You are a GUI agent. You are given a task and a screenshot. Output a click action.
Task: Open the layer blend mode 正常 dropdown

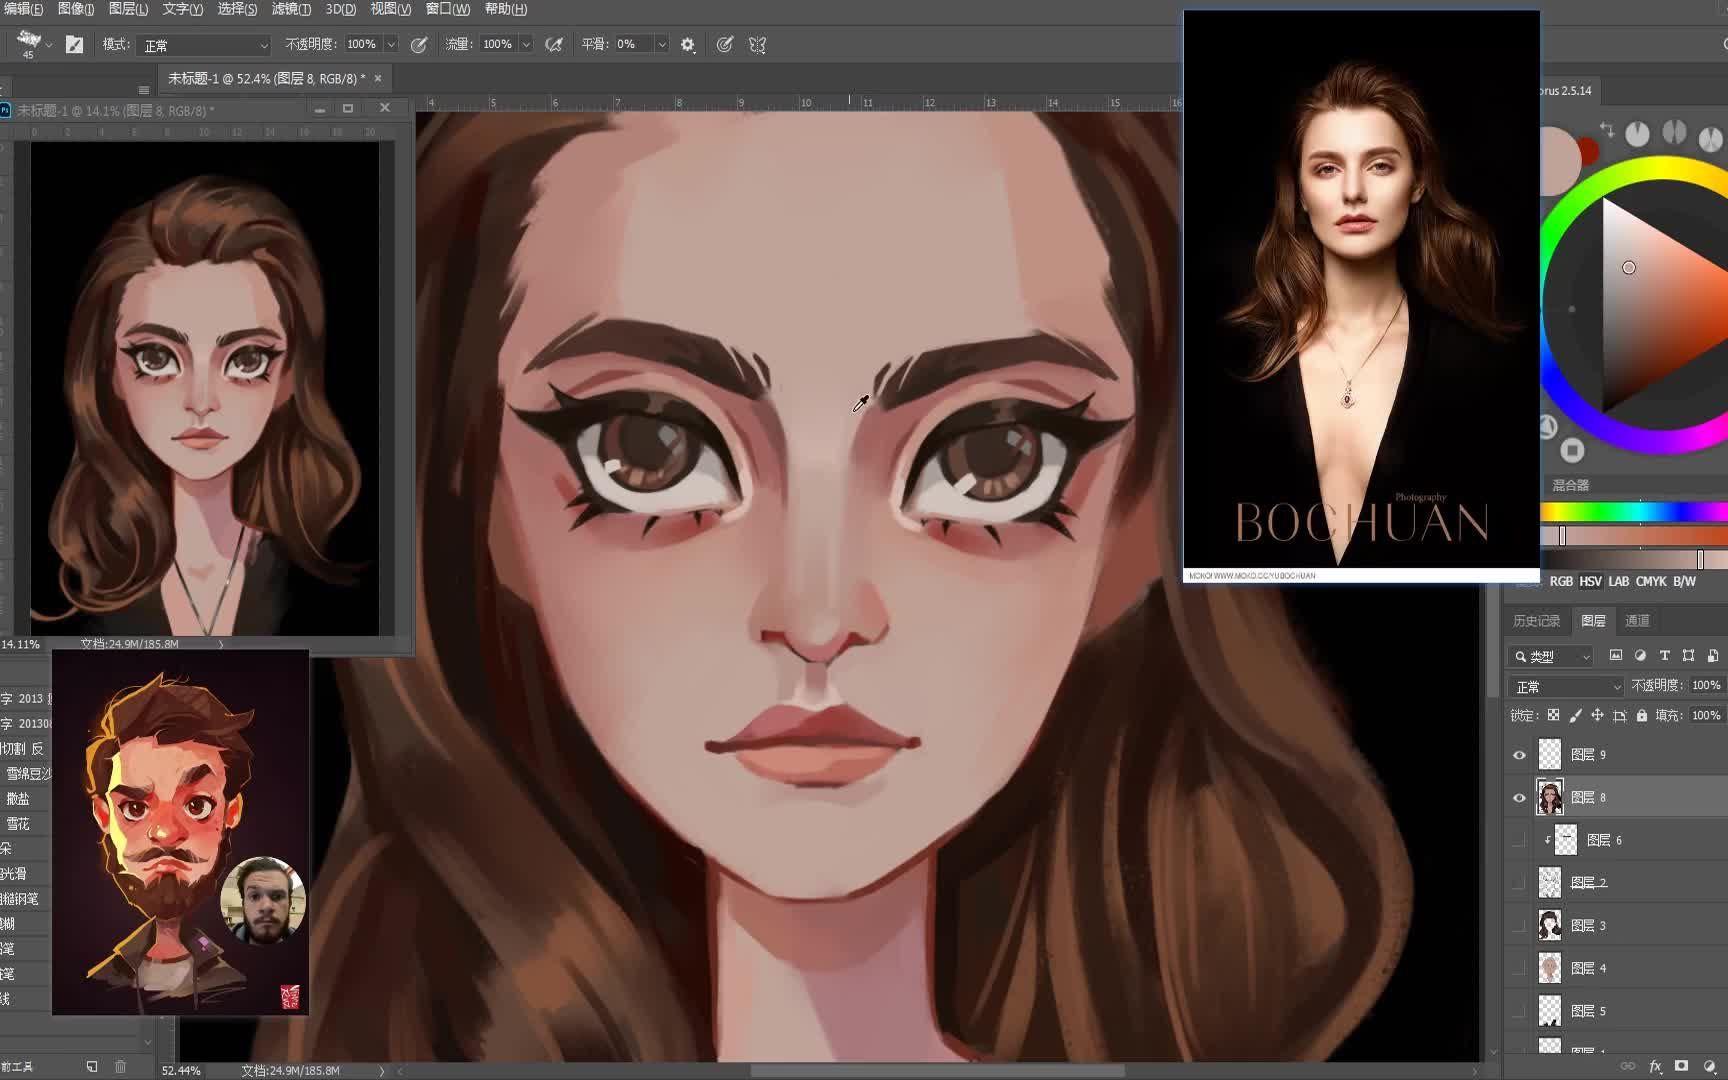[1566, 687]
